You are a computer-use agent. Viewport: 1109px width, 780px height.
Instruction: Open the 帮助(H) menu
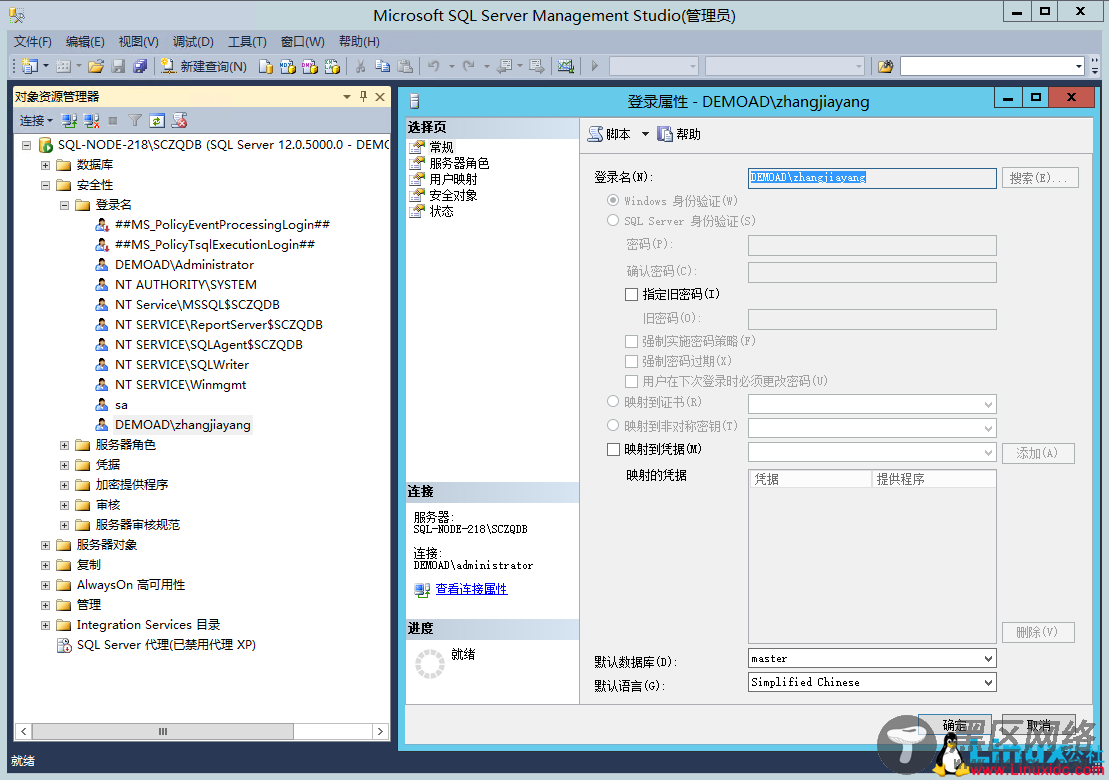pyautogui.click(x=359, y=42)
